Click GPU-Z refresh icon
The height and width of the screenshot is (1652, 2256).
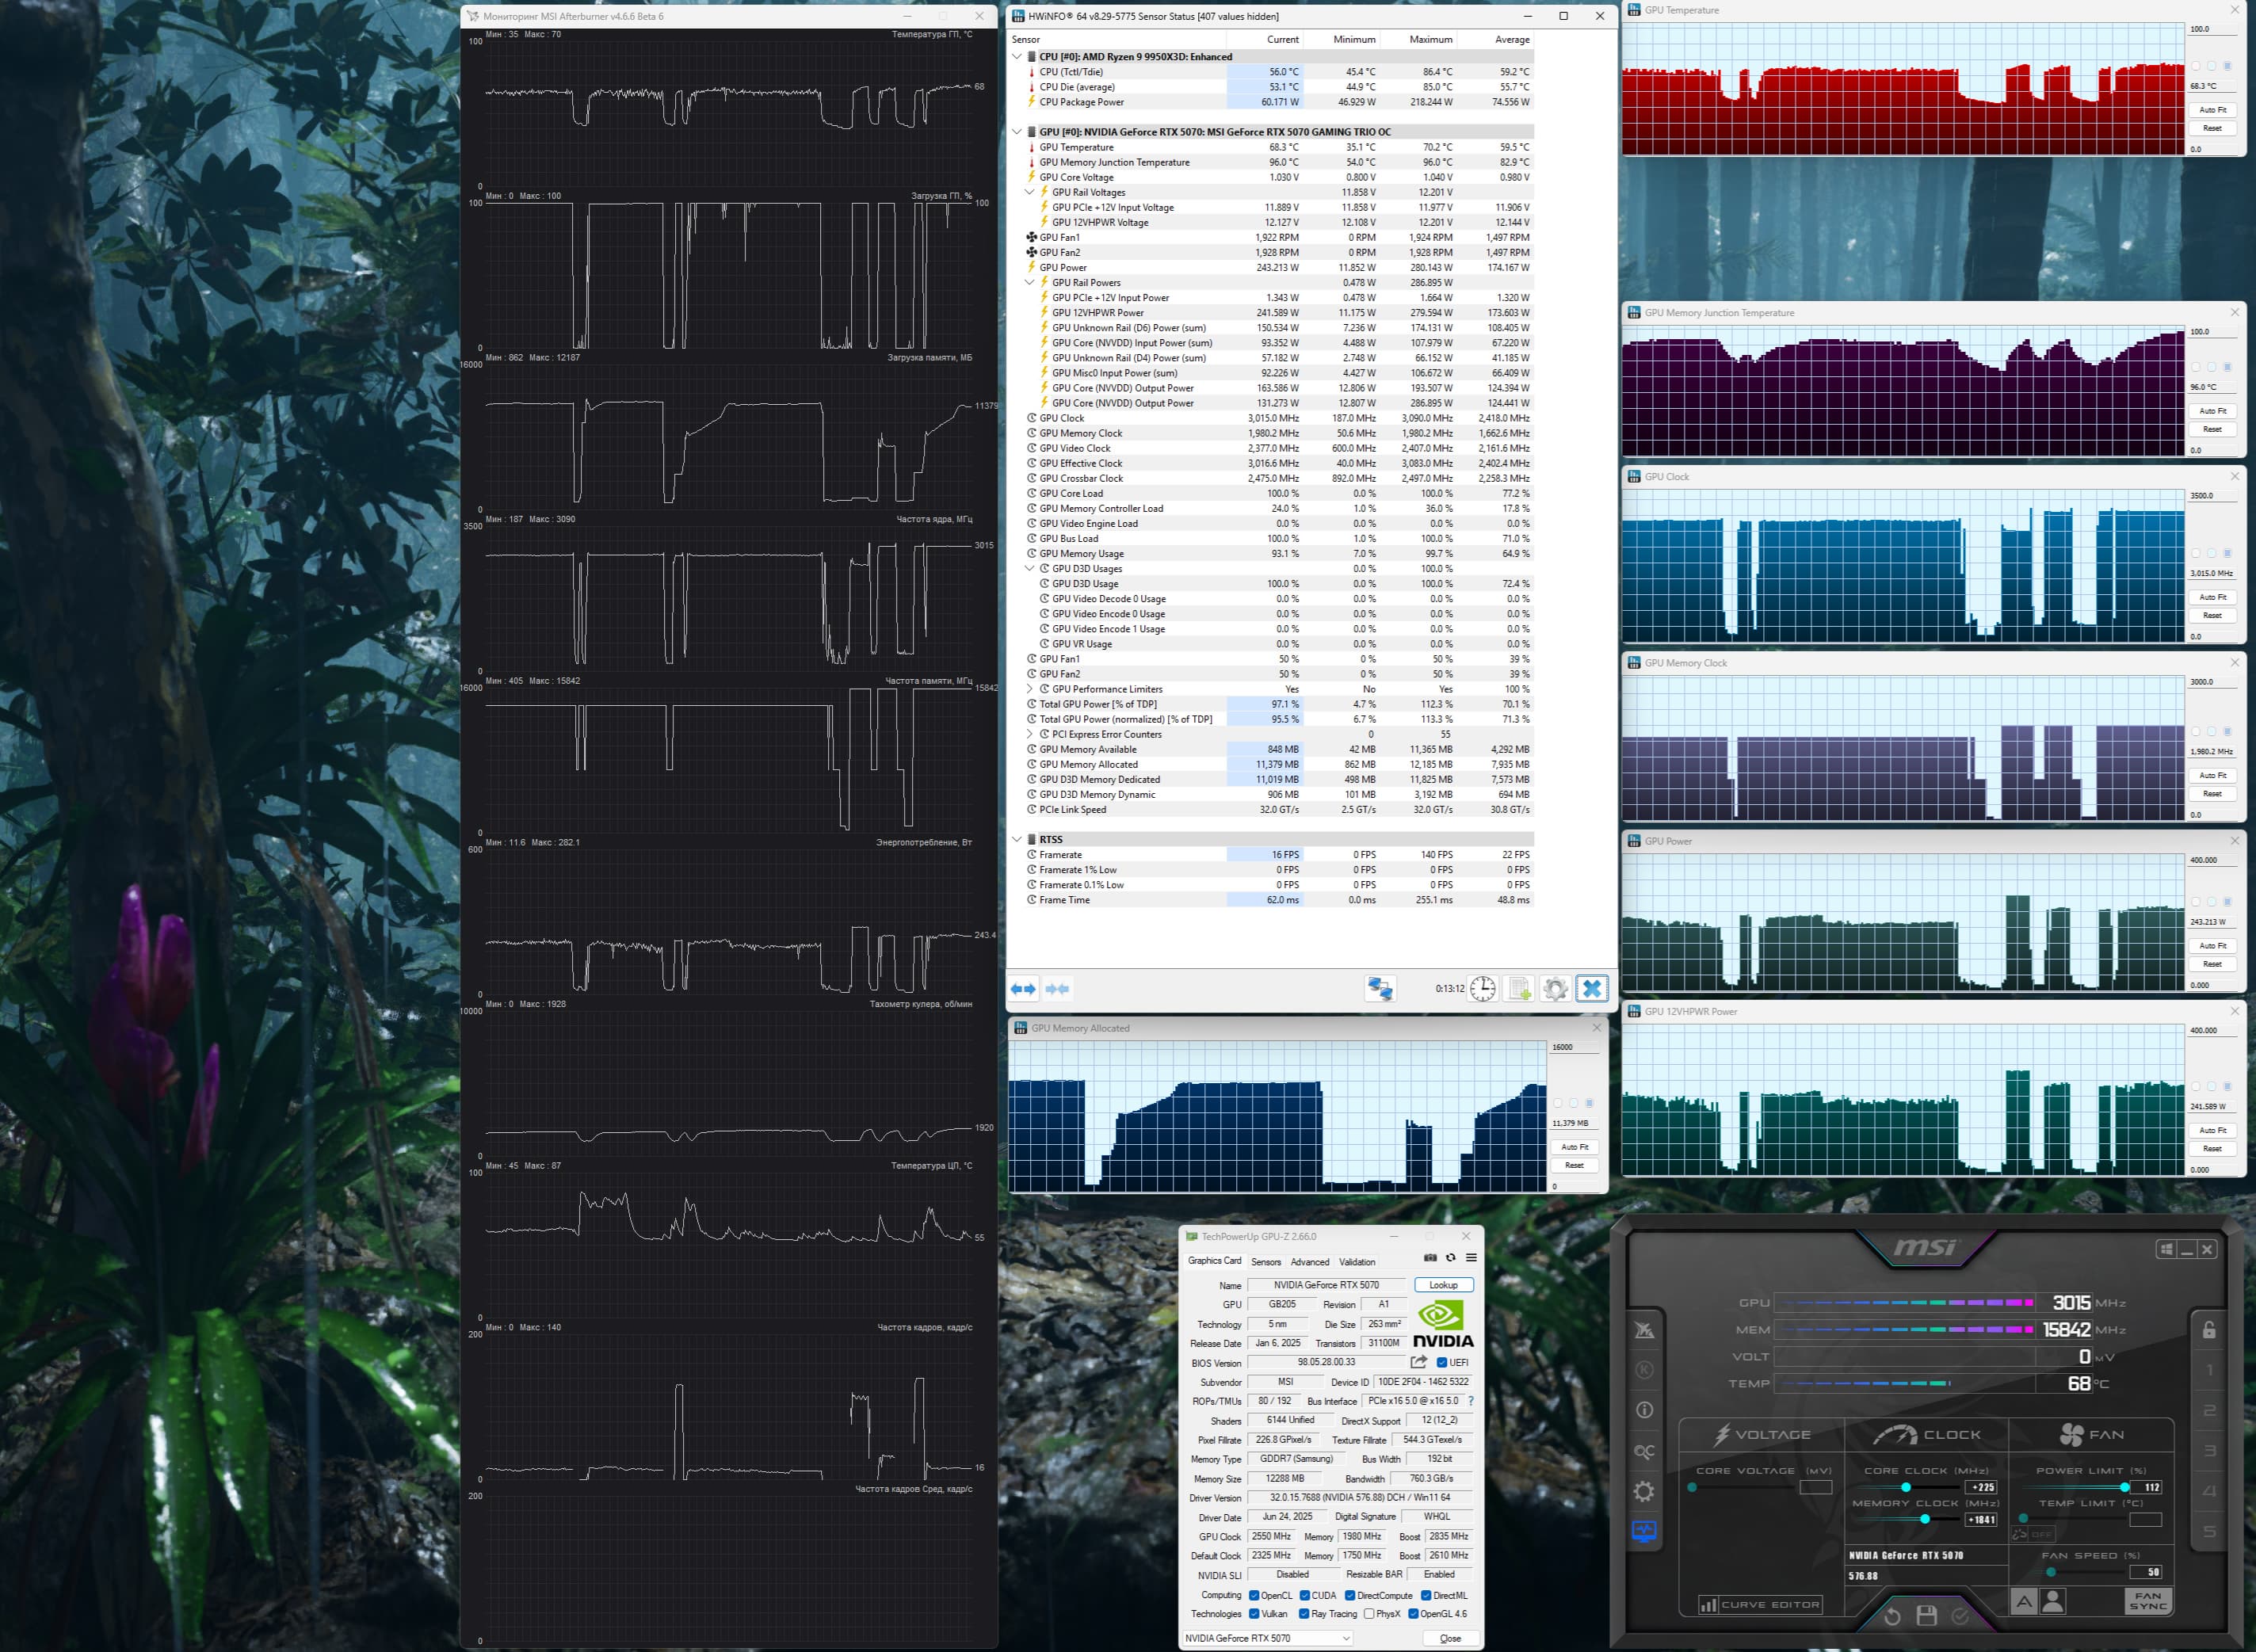1450,1258
